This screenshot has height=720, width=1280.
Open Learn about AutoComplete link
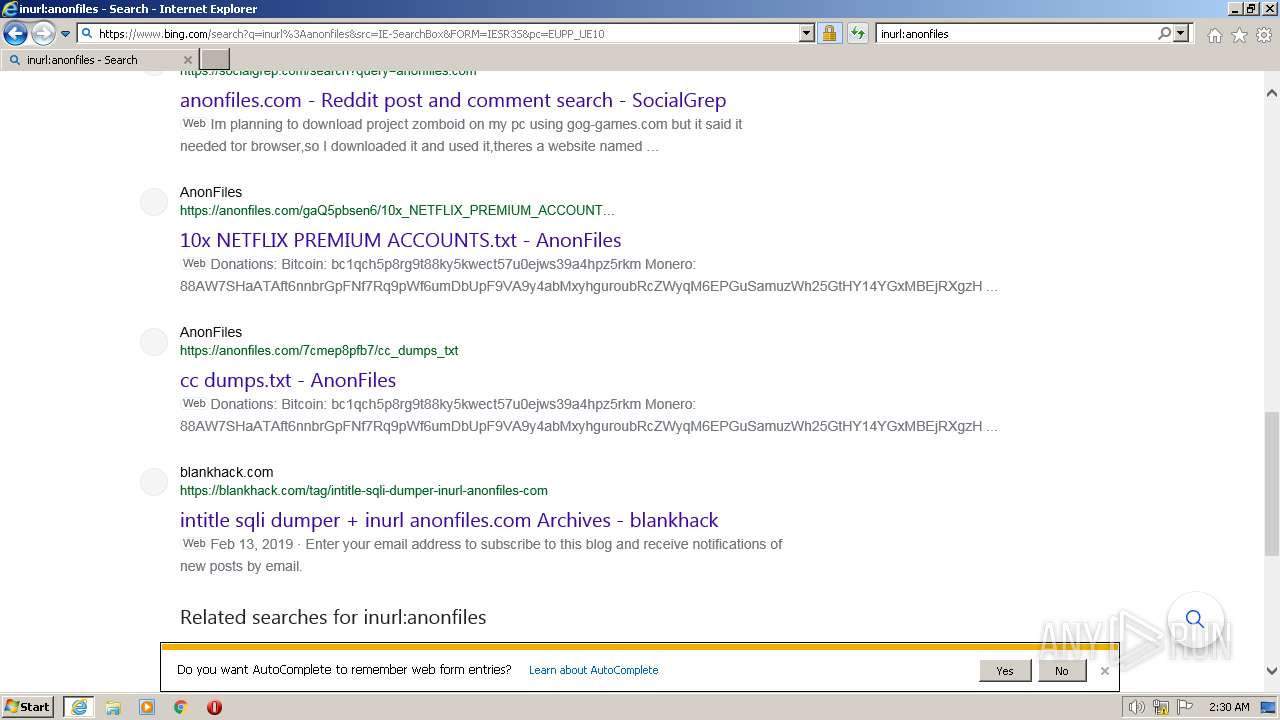pyautogui.click(x=593, y=670)
